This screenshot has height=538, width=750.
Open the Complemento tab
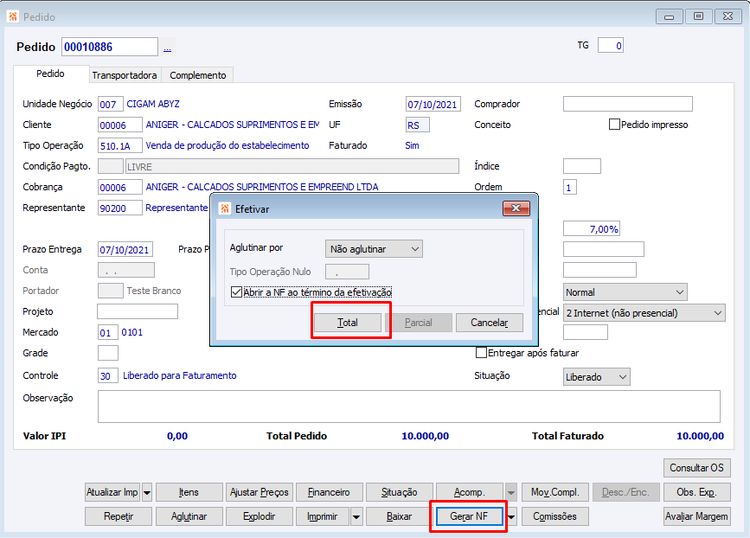tap(198, 75)
